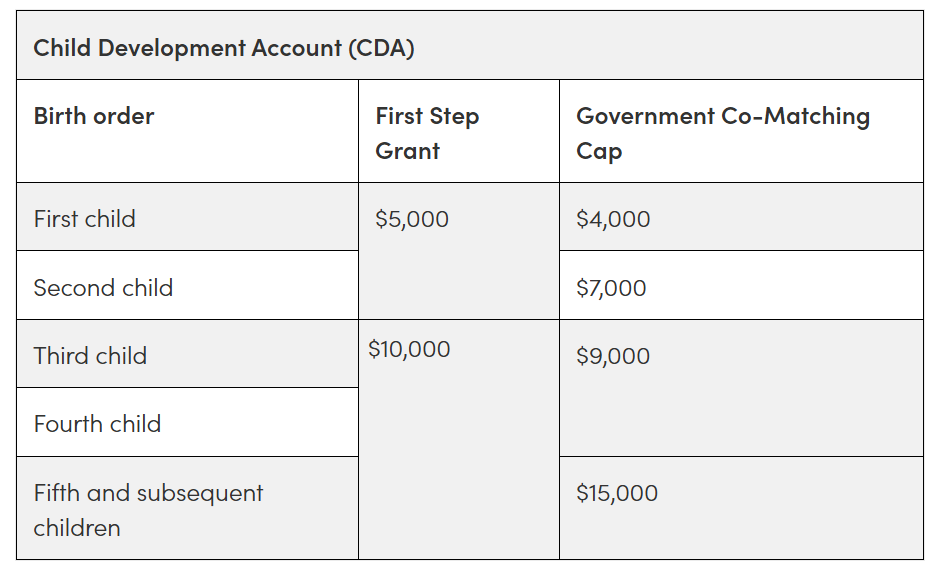Select the Third child row label
Image resolution: width=945 pixels, height=577 pixels.
pyautogui.click(x=90, y=356)
